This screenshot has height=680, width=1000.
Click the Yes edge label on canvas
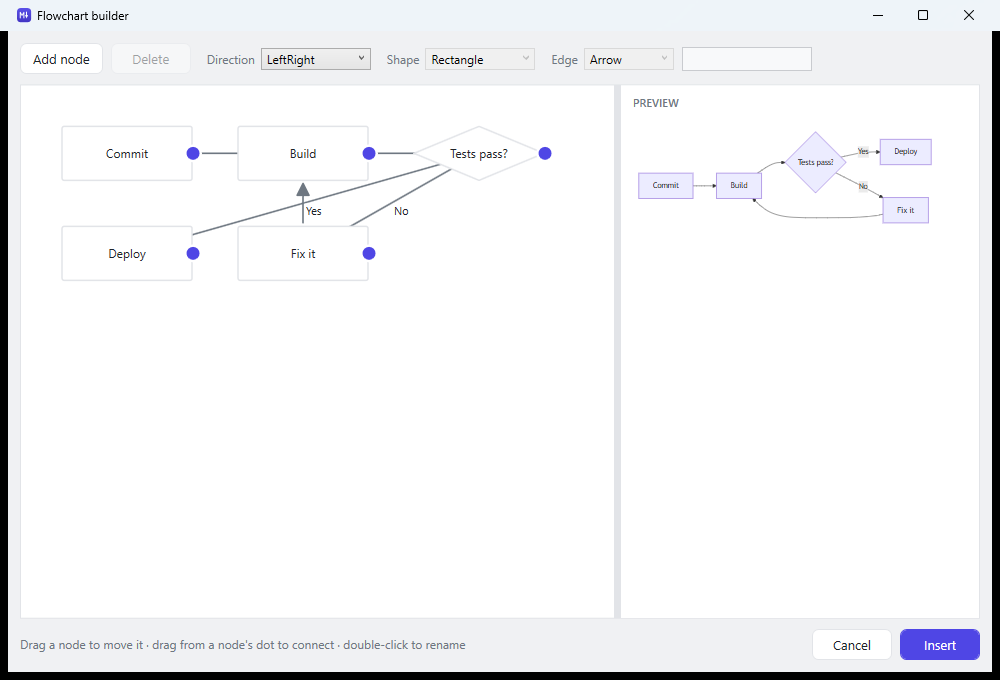coord(314,211)
